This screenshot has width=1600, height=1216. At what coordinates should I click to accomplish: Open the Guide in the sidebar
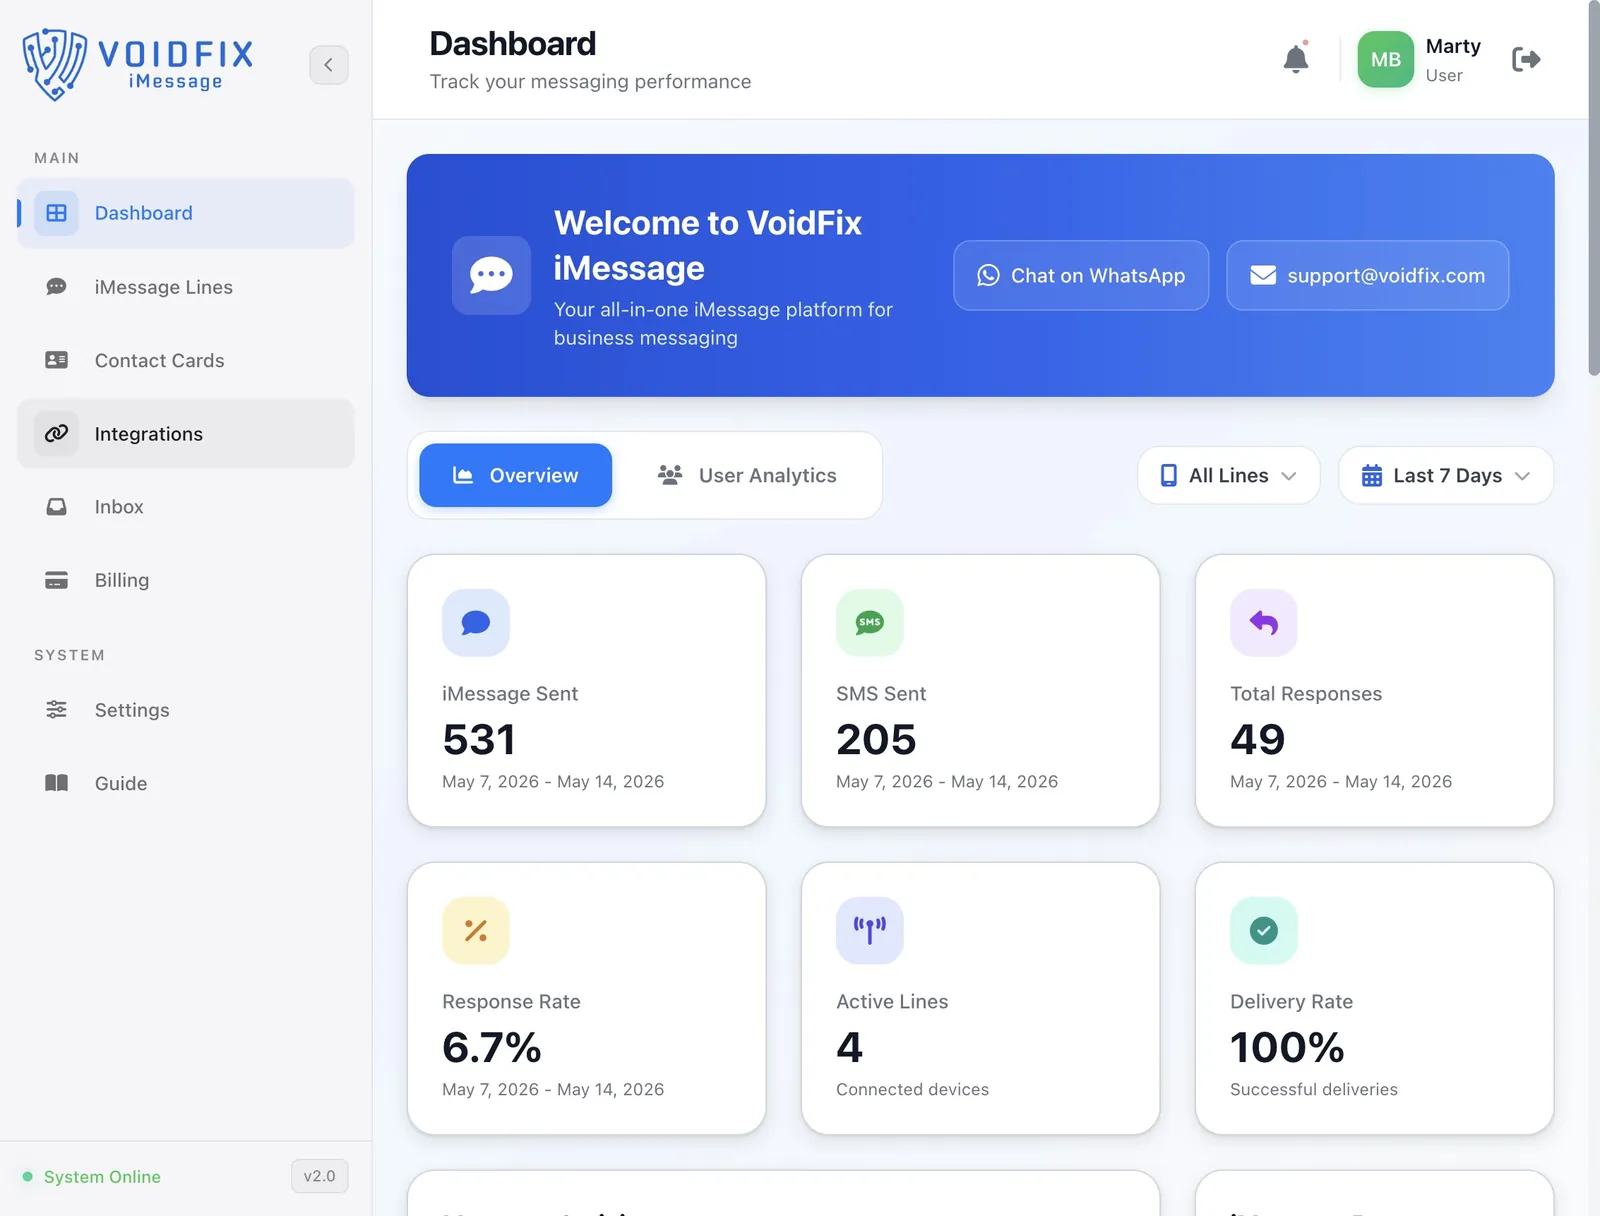pos(186,783)
